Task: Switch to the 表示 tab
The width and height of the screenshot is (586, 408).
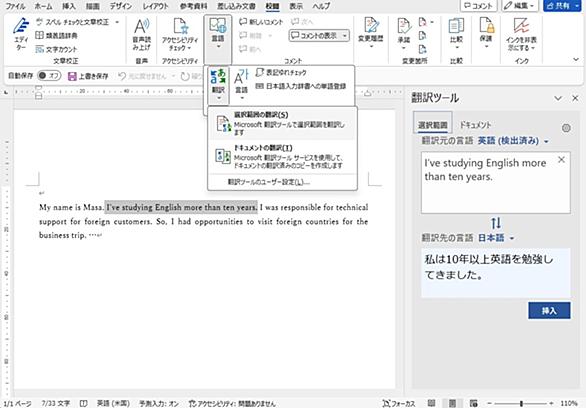Action: point(296,6)
